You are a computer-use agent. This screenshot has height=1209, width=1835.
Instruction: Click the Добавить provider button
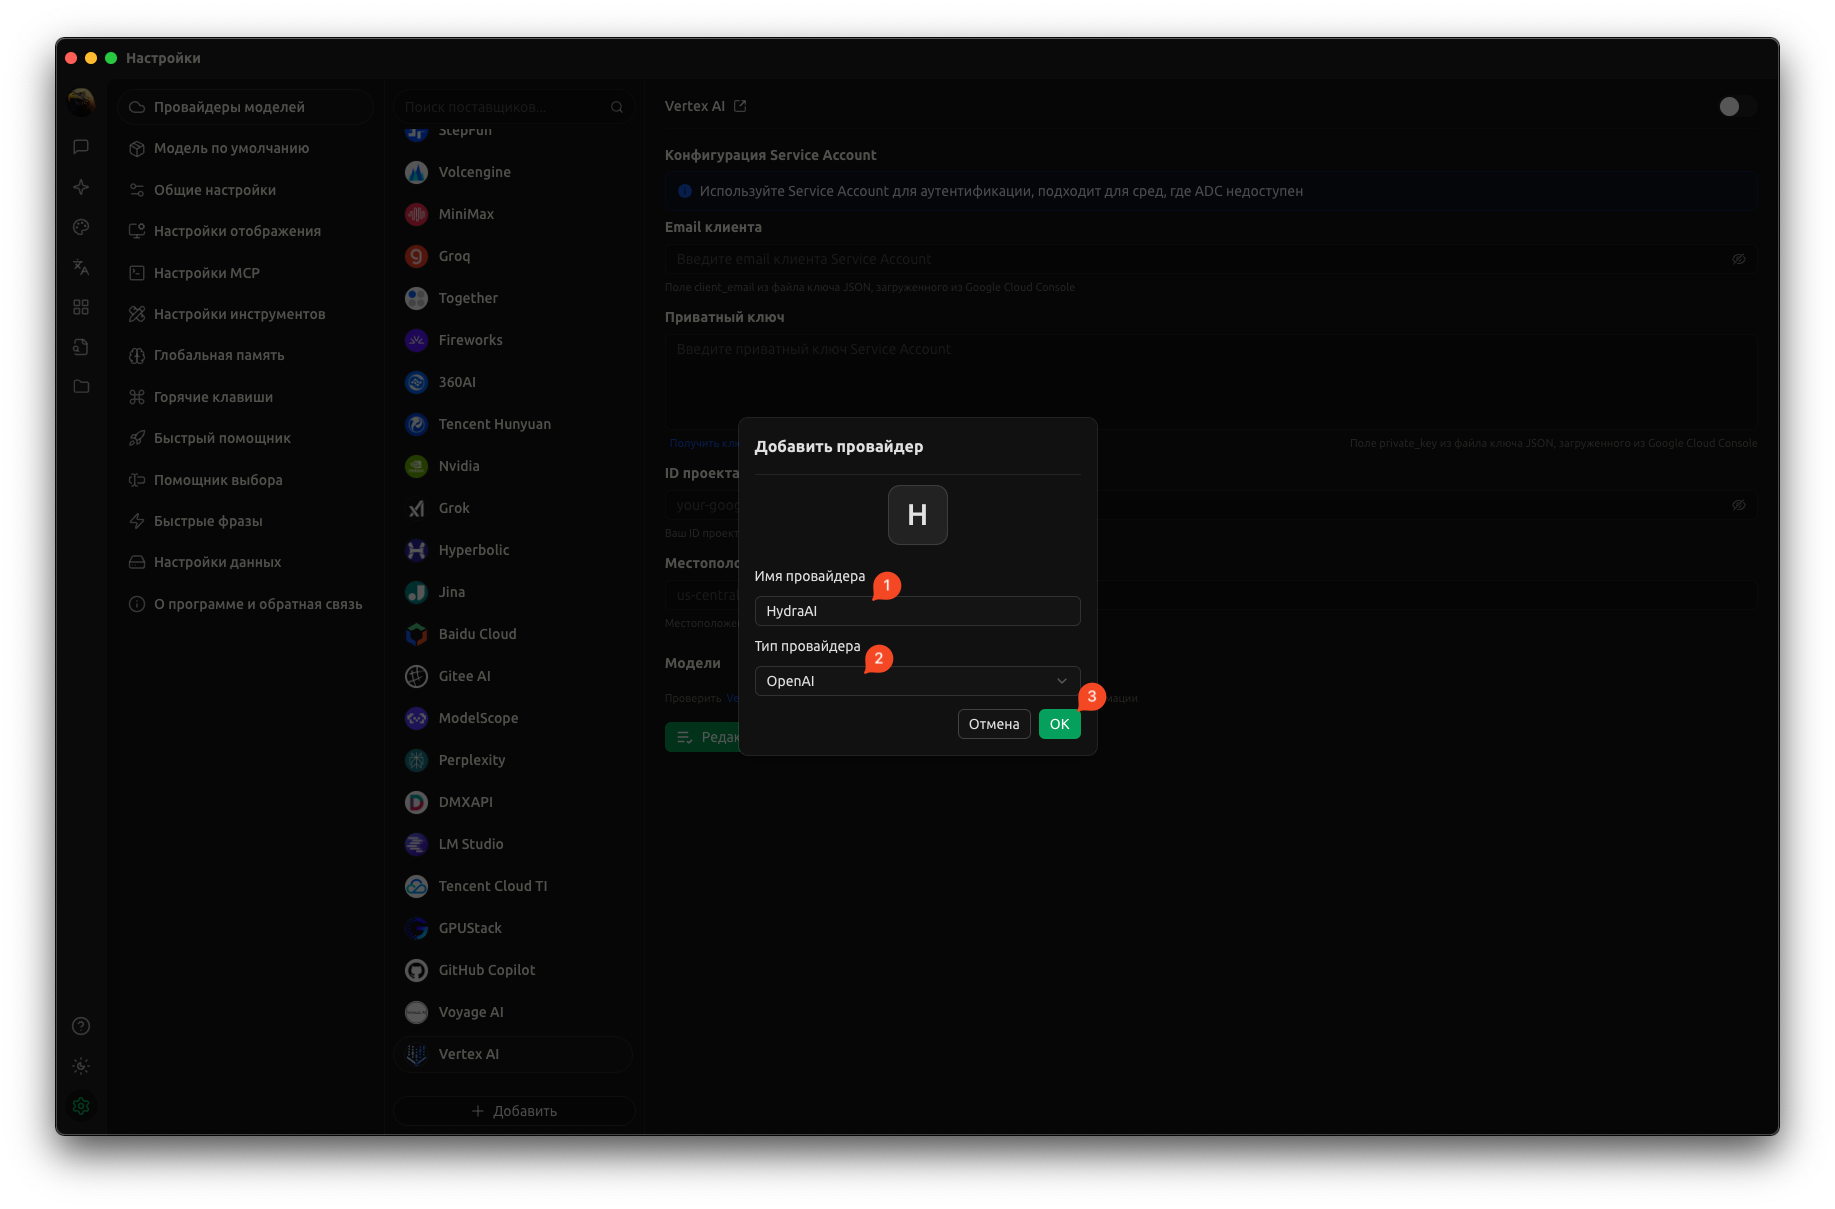(514, 1111)
